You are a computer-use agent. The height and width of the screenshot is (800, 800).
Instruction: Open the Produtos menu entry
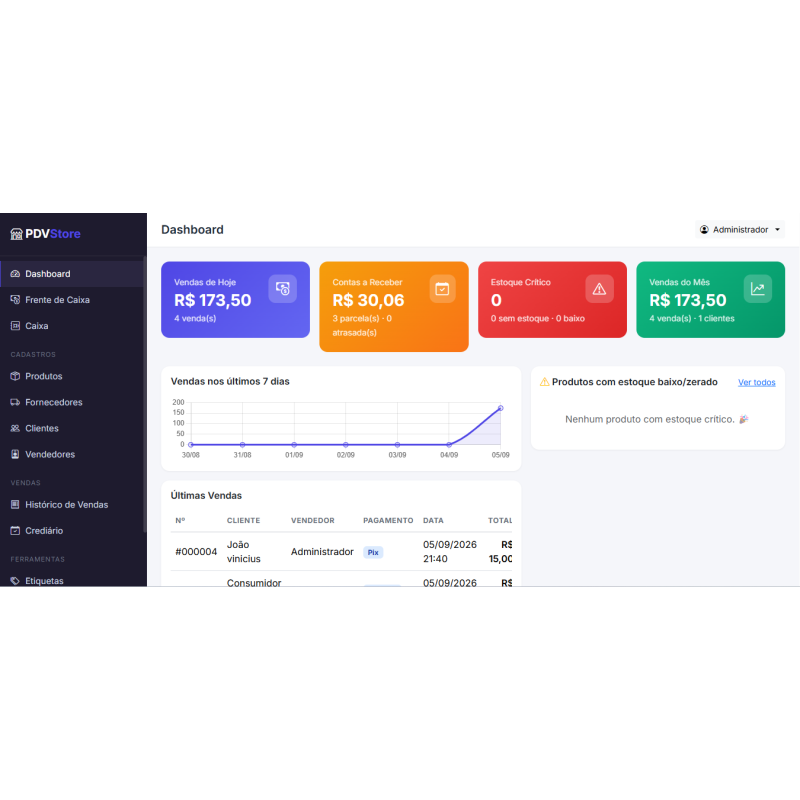click(x=72, y=376)
